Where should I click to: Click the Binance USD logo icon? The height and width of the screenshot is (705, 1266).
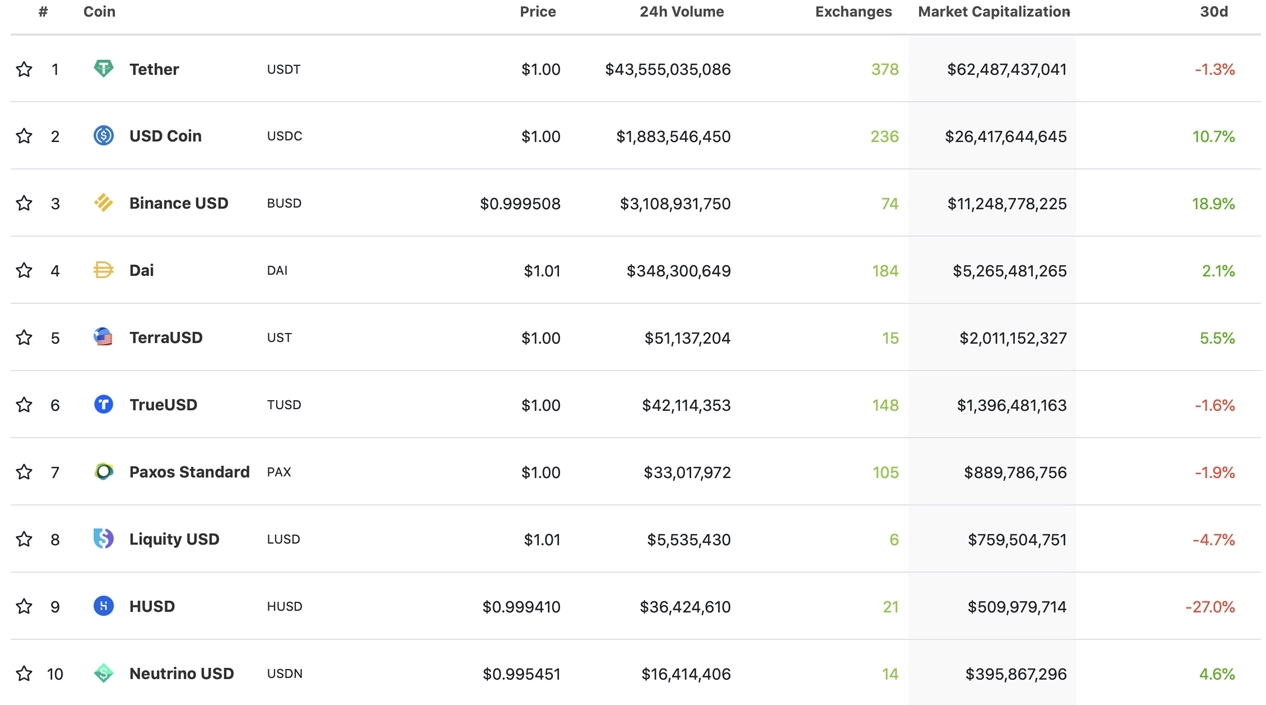coord(103,203)
